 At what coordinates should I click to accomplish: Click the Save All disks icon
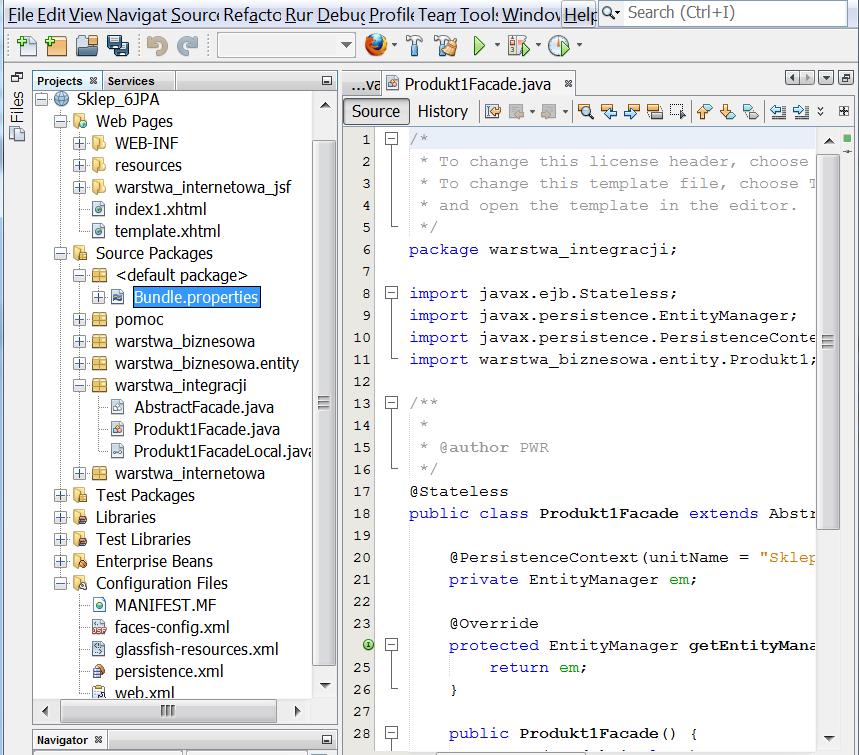click(x=117, y=46)
